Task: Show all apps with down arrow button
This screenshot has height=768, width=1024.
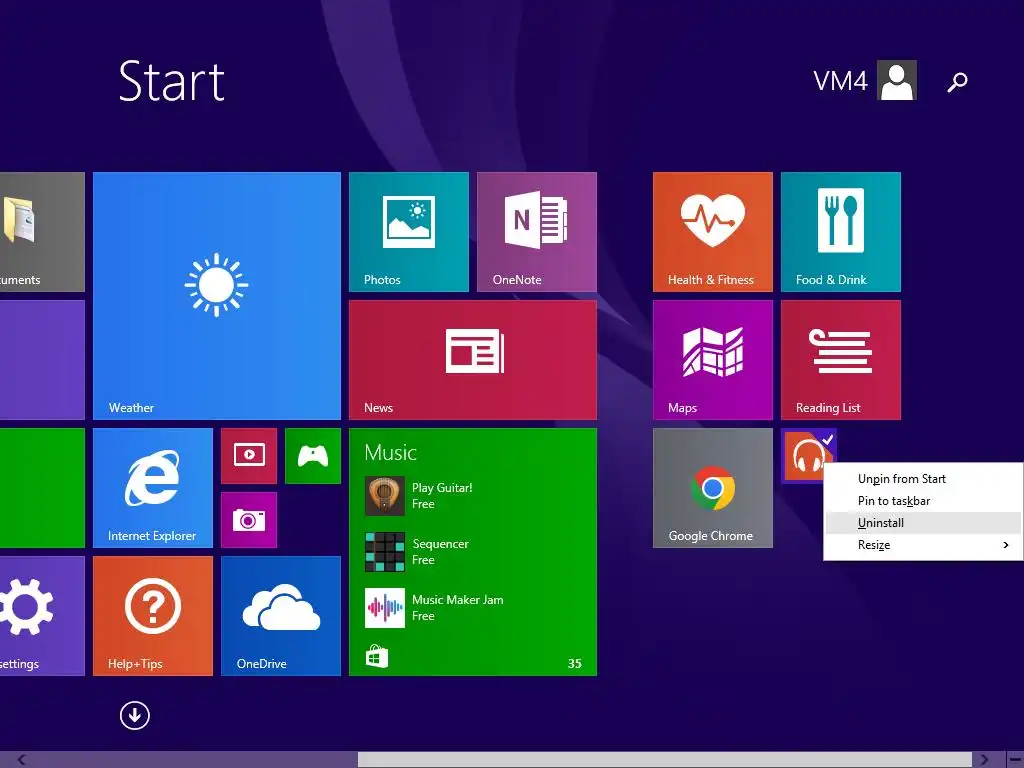Action: [x=135, y=715]
